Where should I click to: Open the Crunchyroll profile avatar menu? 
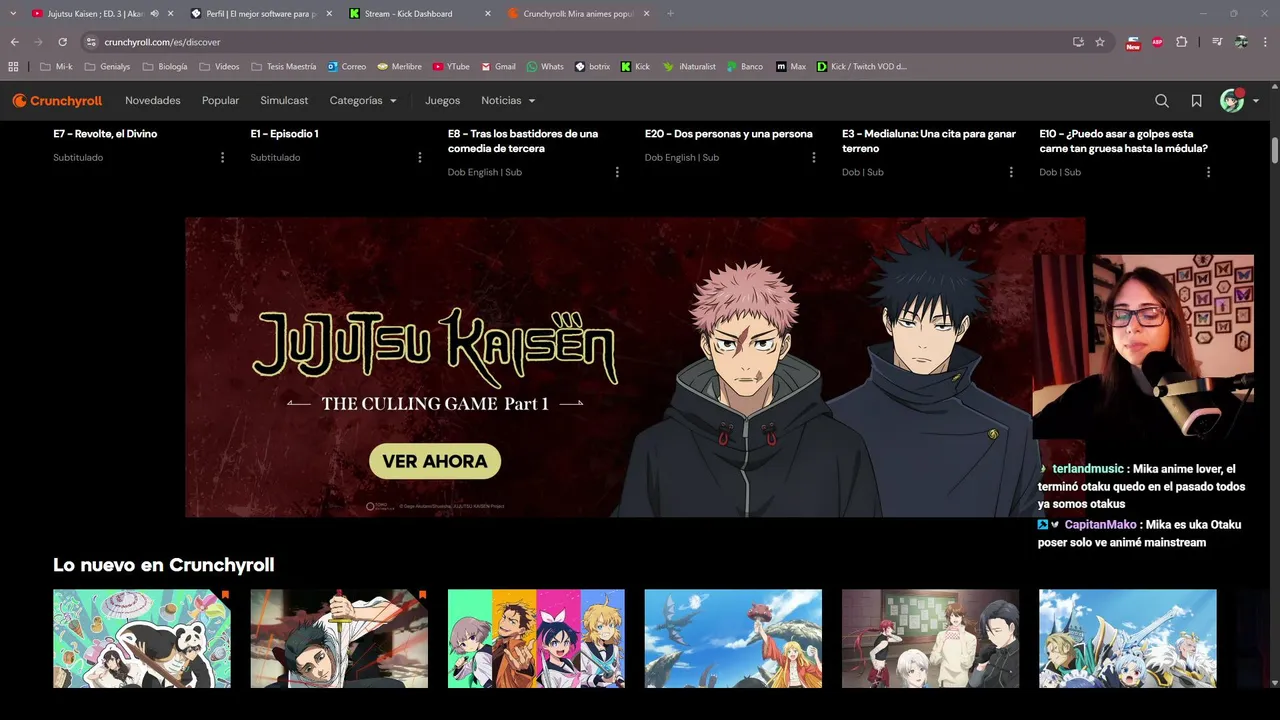[x=1239, y=100]
